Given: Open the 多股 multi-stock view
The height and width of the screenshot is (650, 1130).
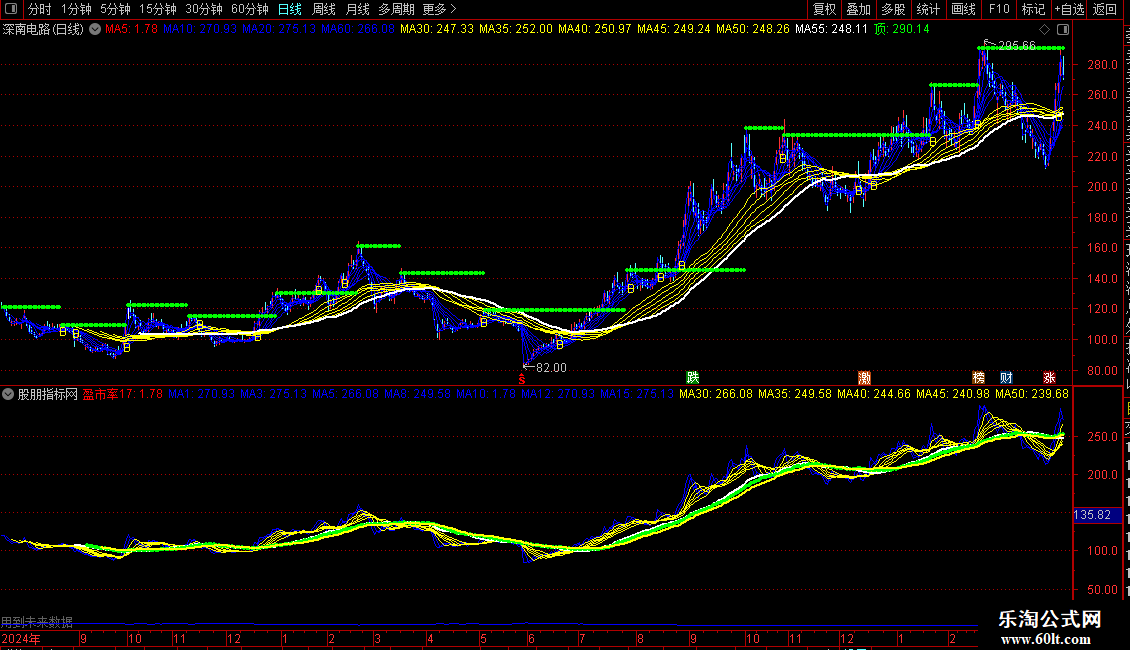Looking at the screenshot, I should [x=894, y=9].
